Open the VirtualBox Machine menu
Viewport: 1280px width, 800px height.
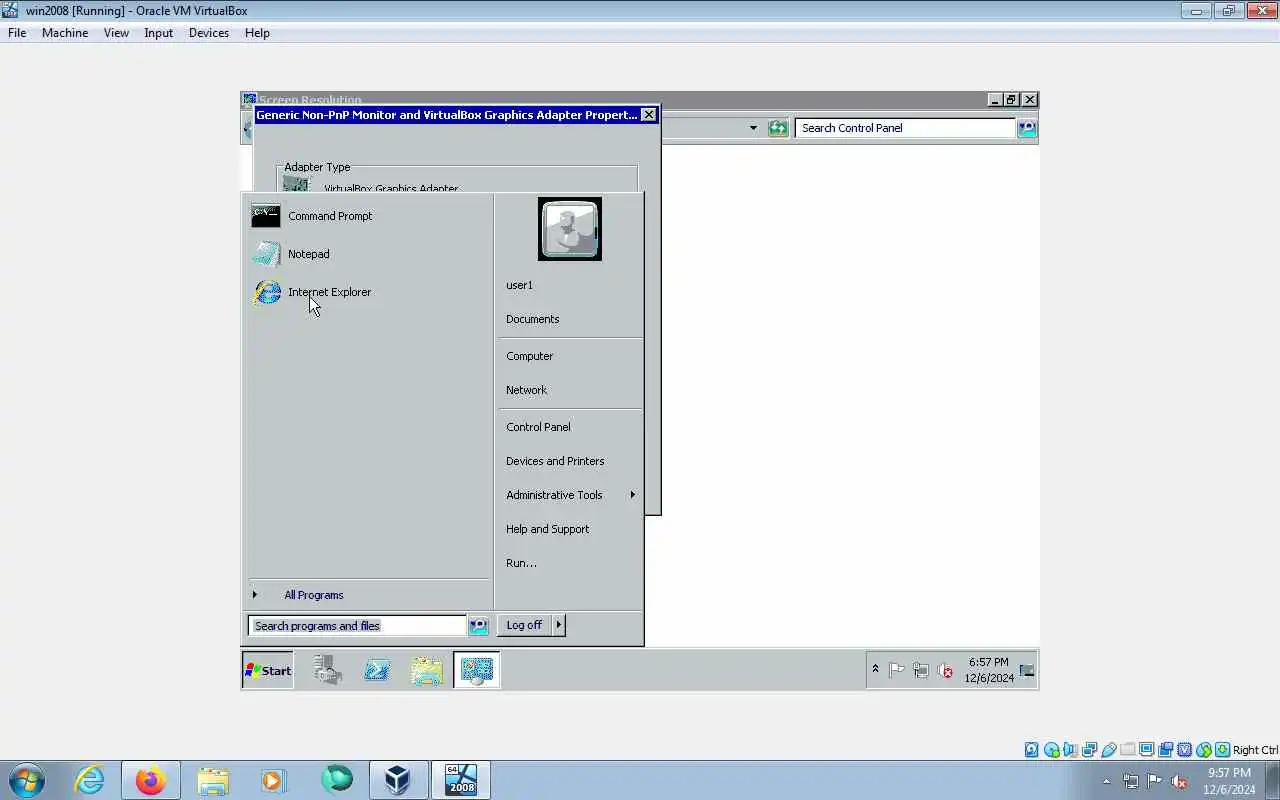[65, 33]
